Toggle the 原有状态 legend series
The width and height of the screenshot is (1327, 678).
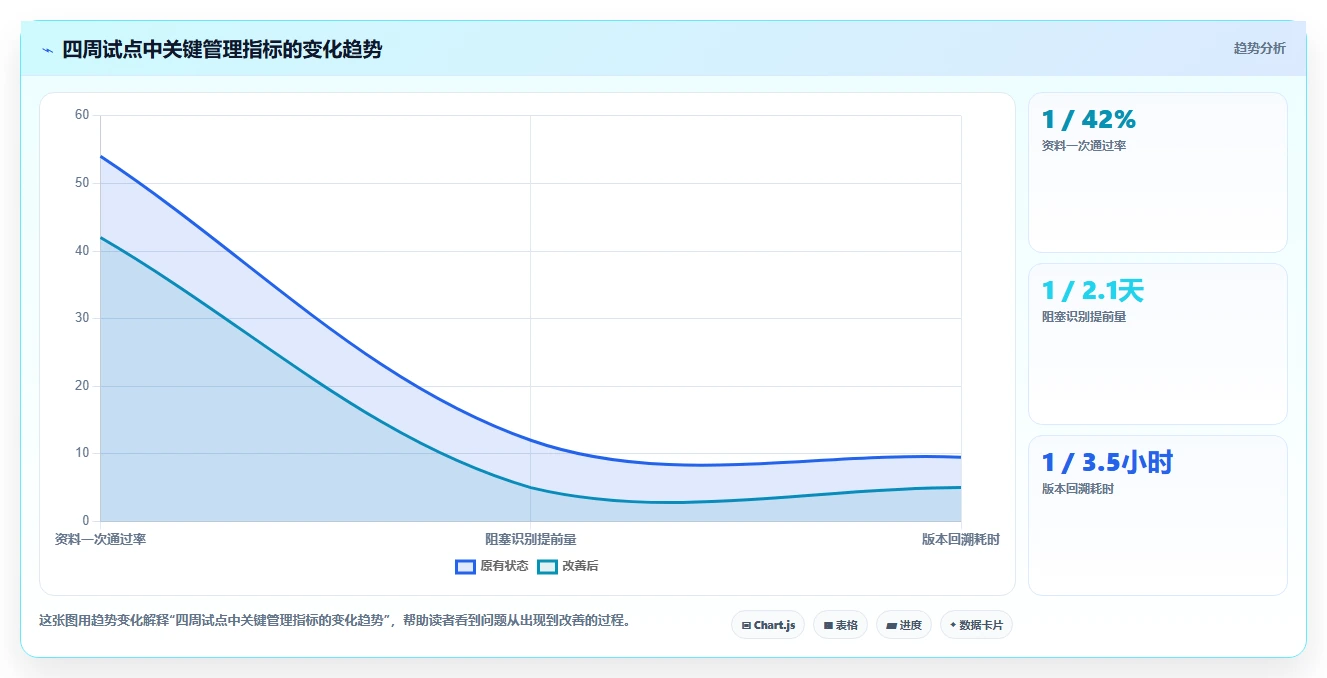click(491, 566)
